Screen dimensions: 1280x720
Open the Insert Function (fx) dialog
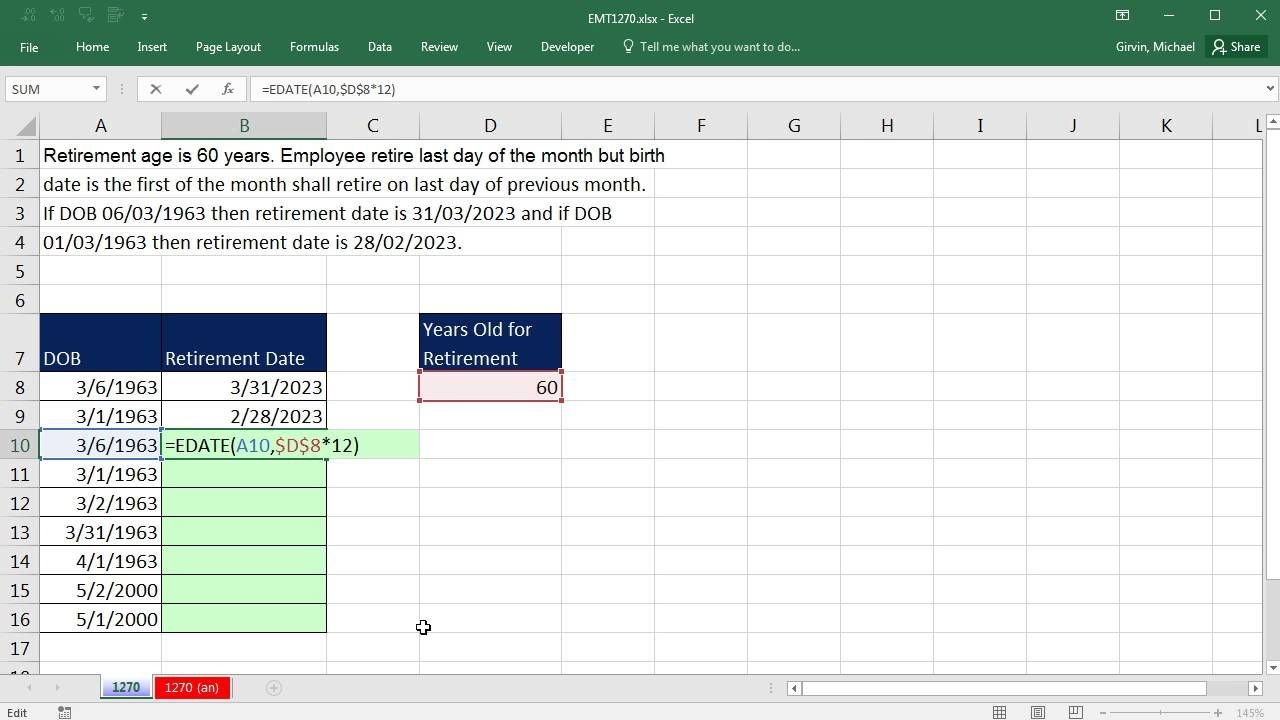coord(227,89)
